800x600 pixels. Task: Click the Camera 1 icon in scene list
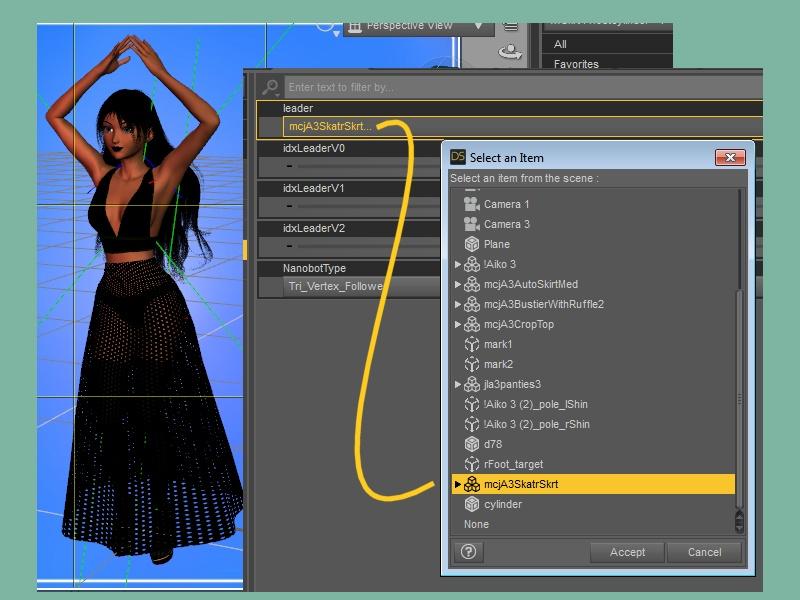[x=471, y=204]
